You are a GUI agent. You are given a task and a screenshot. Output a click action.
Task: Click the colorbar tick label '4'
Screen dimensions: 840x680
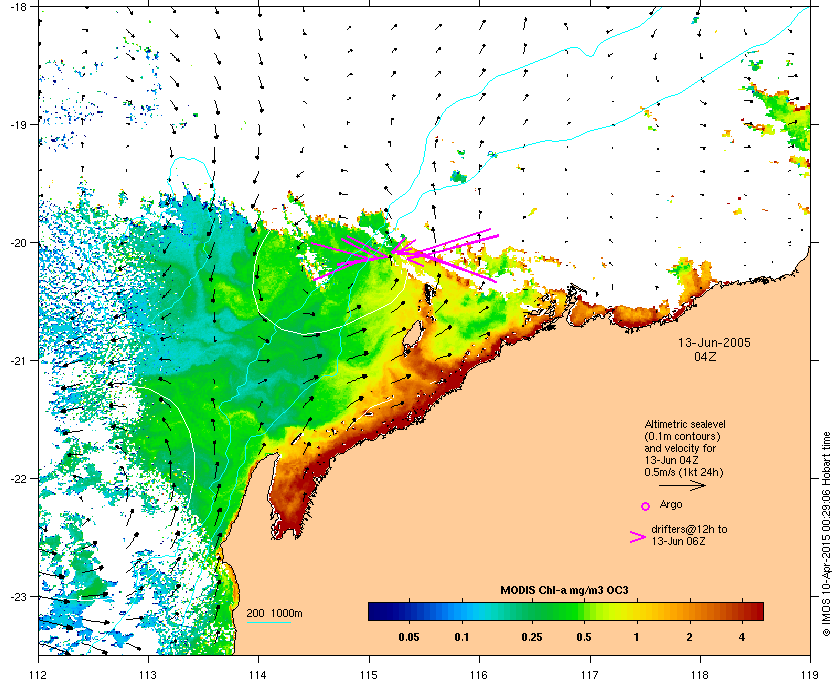click(742, 637)
